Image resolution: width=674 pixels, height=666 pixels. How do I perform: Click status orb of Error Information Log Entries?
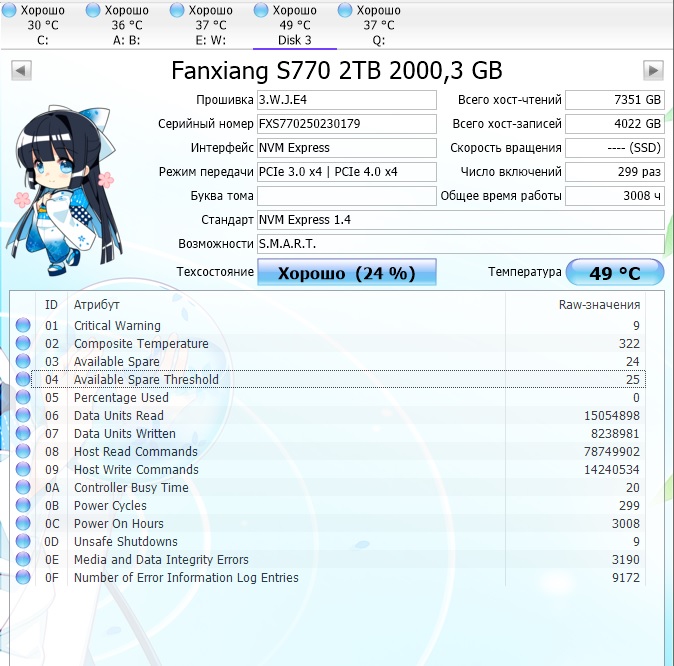pos(23,577)
